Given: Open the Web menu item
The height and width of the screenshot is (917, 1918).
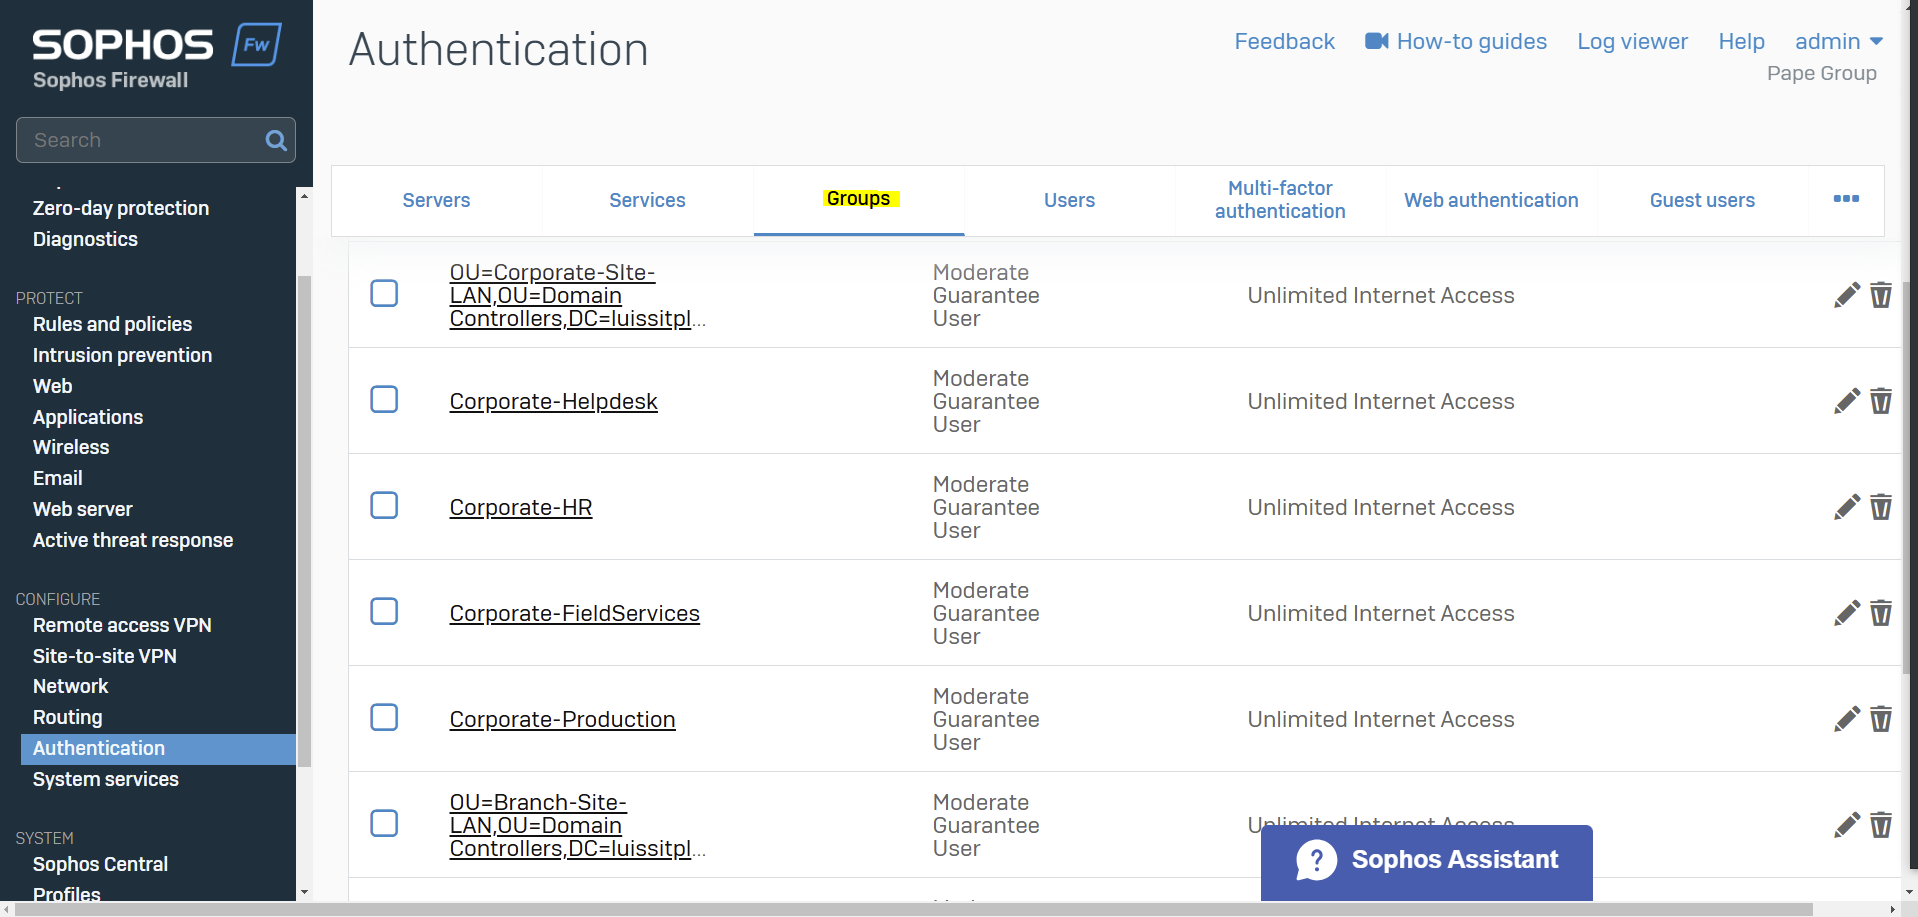Looking at the screenshot, I should [x=52, y=386].
